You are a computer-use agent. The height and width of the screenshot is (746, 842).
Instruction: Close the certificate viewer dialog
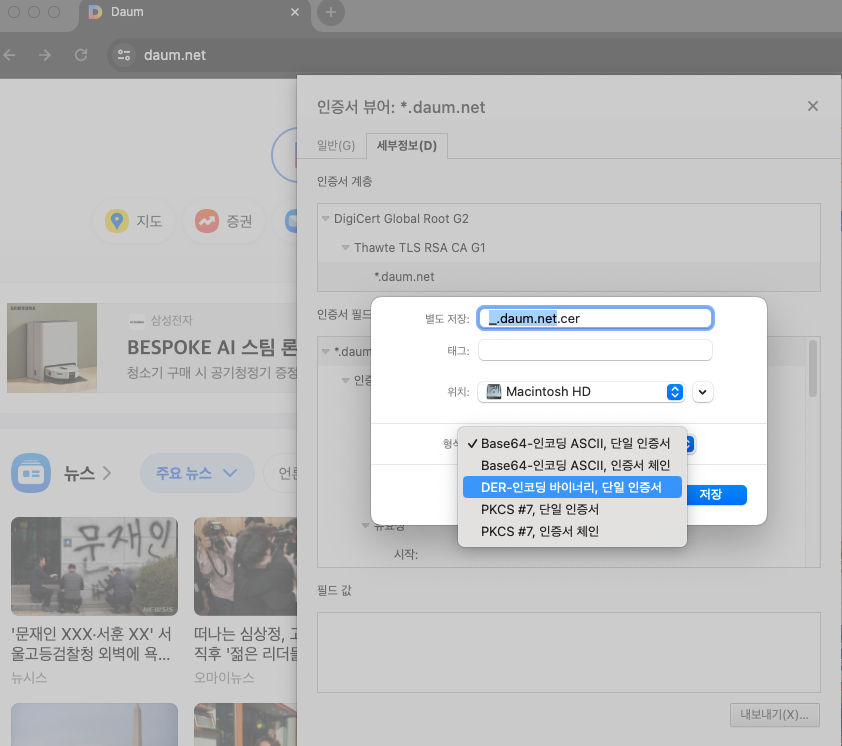(812, 106)
